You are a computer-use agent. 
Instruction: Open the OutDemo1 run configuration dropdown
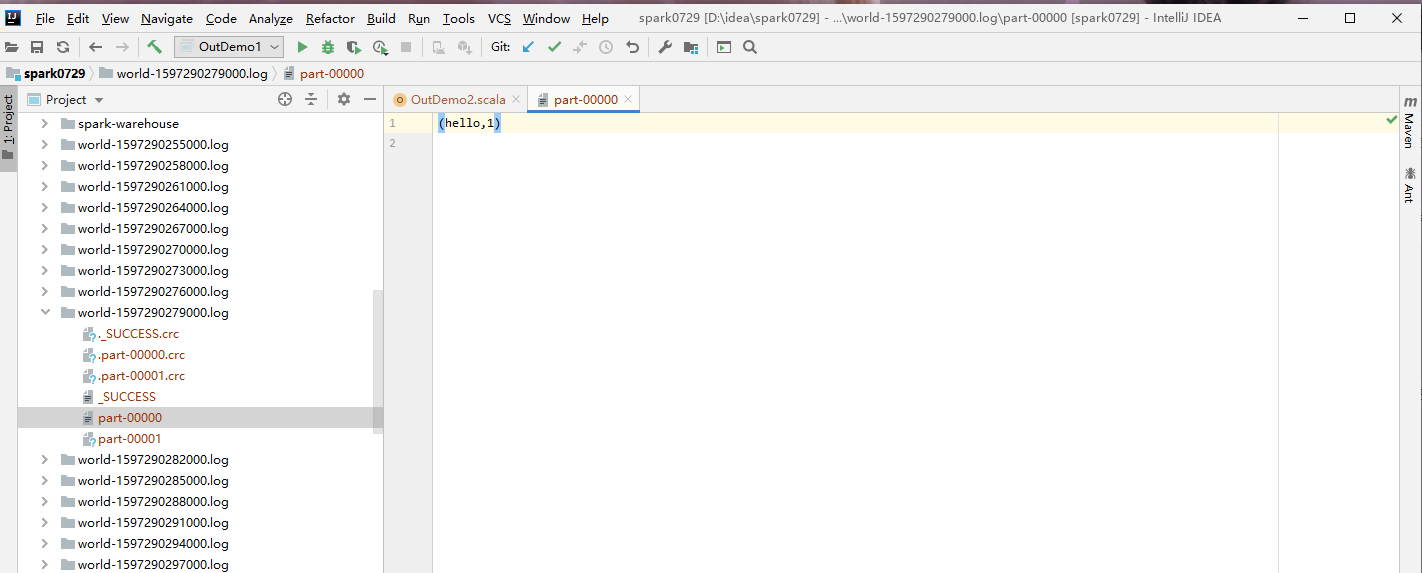[228, 47]
